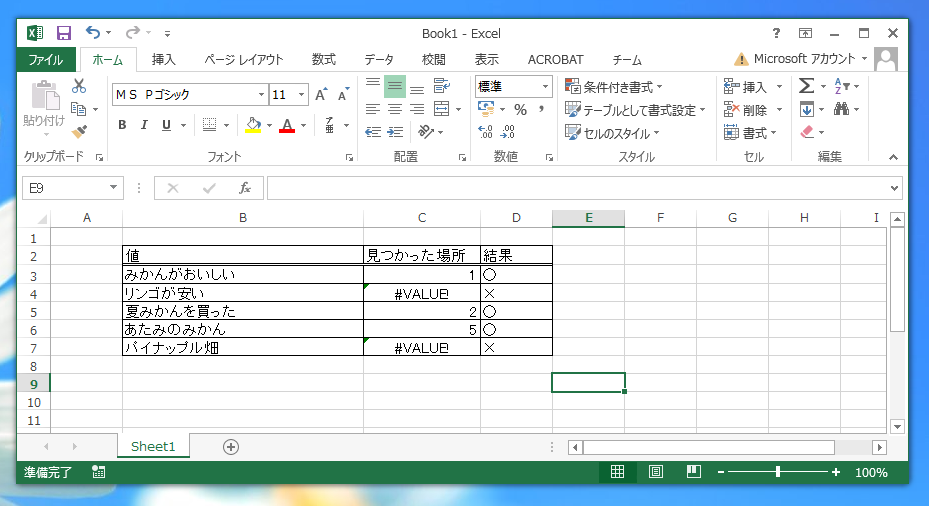This screenshot has height=506, width=929.
Task: Click the Cut scissors icon
Action: (x=79, y=87)
